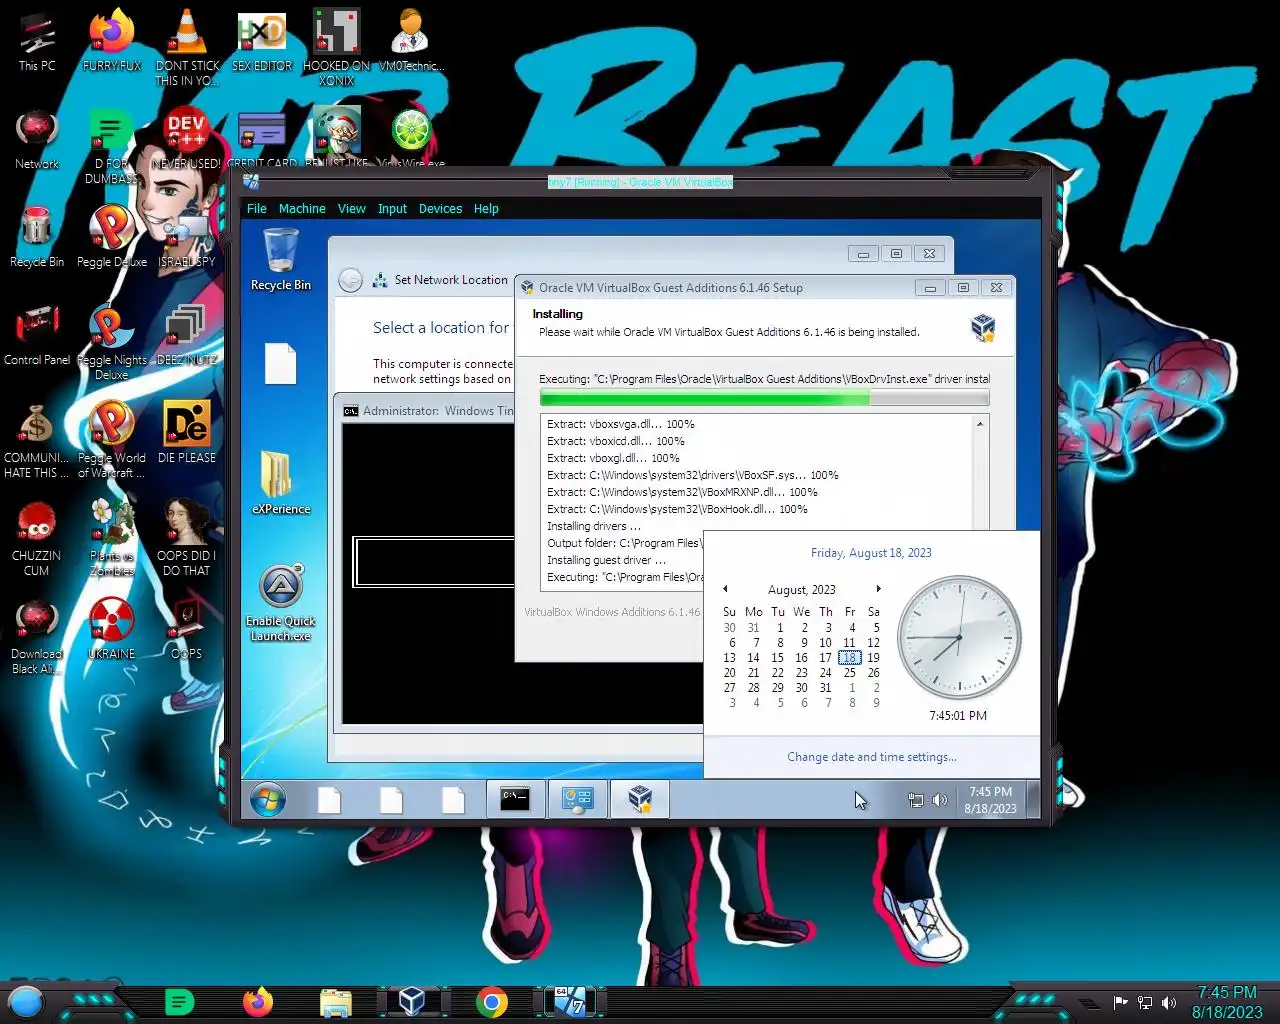Open Recycle Bin inside the Windows 7 VM

coord(281,259)
